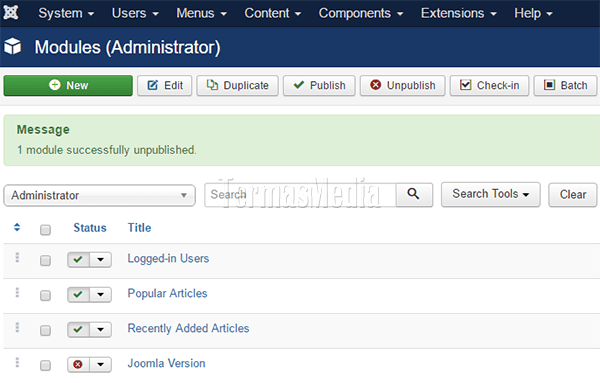Click the column ordering sort arrows icon
The image size is (600, 383).
[x=17, y=227]
